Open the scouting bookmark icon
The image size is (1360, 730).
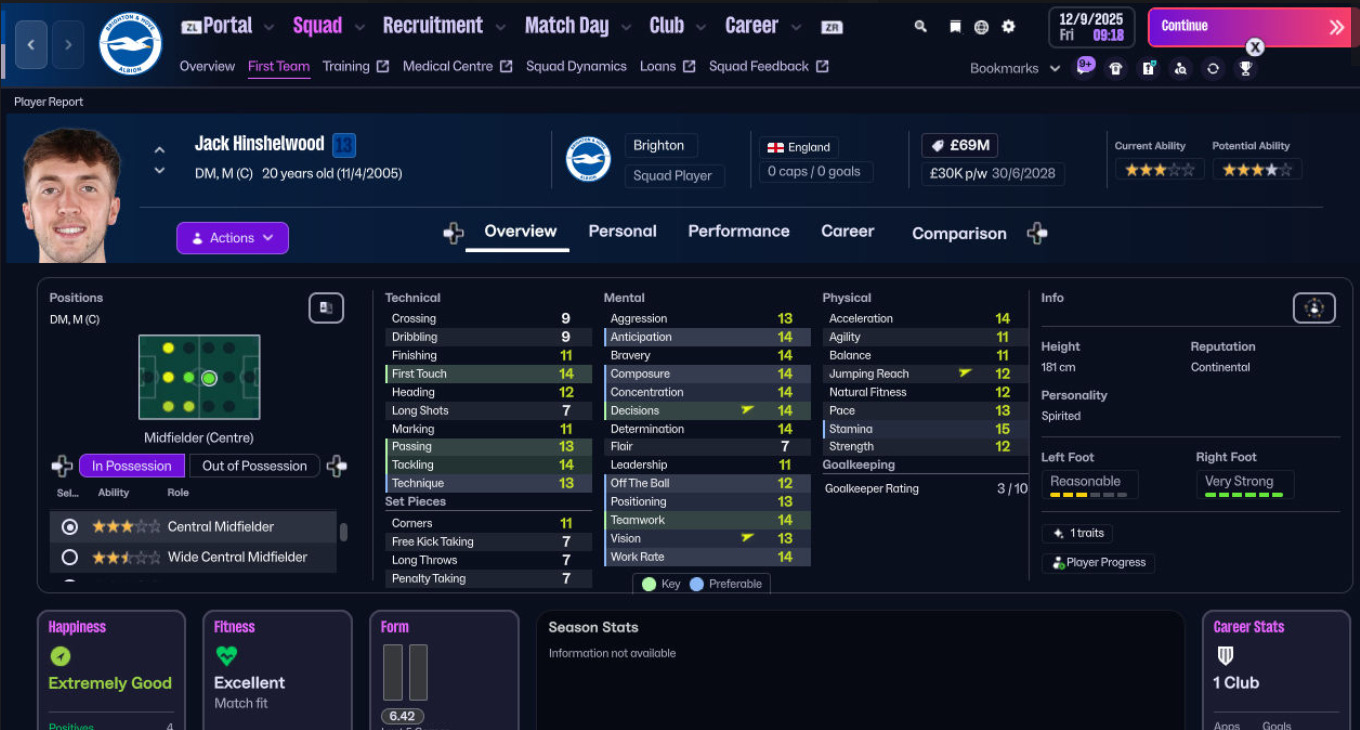pyautogui.click(x=1181, y=69)
